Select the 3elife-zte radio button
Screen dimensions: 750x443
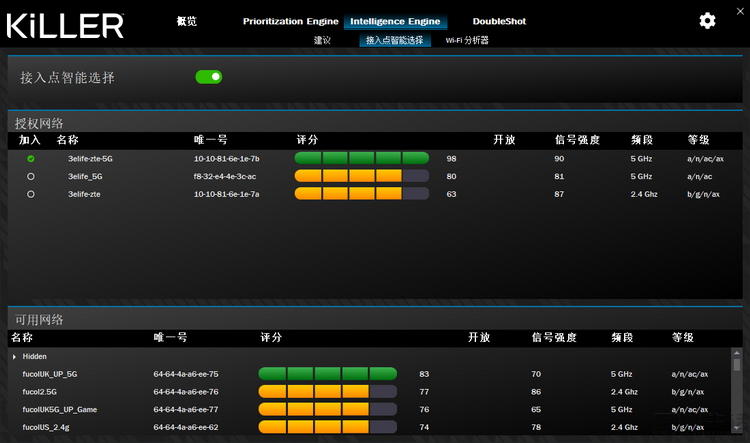coord(31,194)
